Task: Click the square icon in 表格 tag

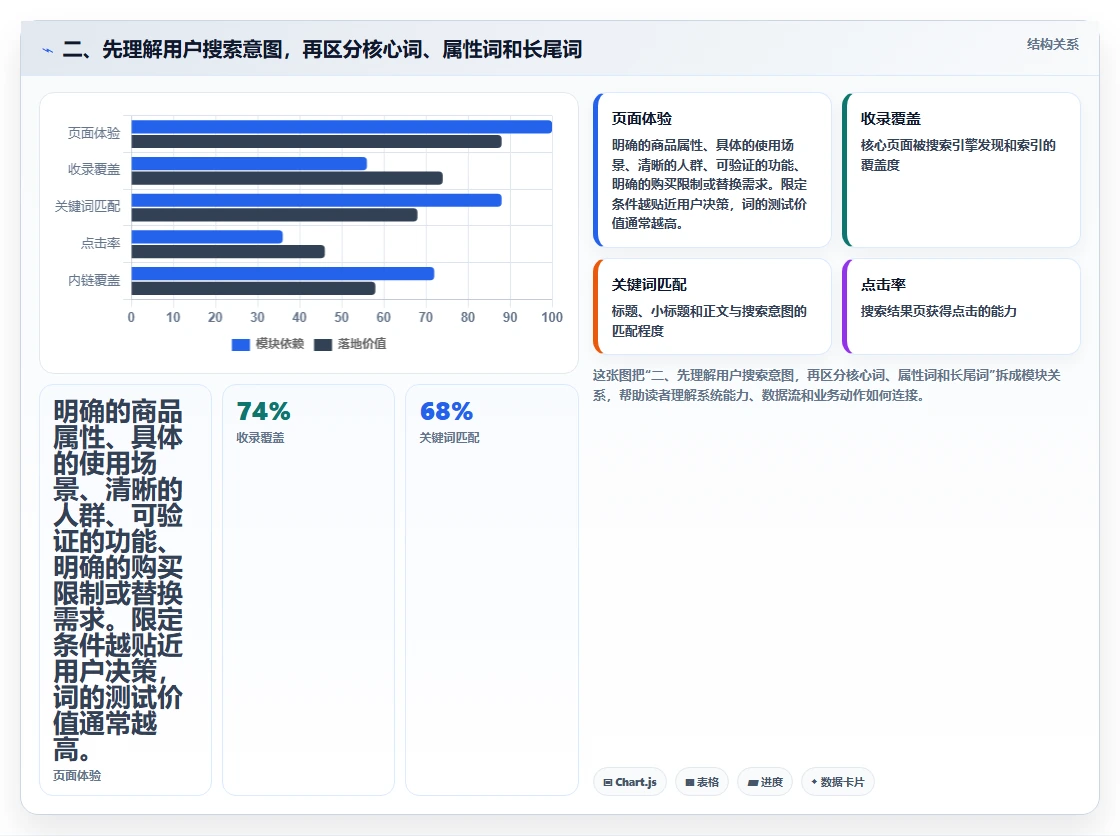Action: click(x=690, y=782)
